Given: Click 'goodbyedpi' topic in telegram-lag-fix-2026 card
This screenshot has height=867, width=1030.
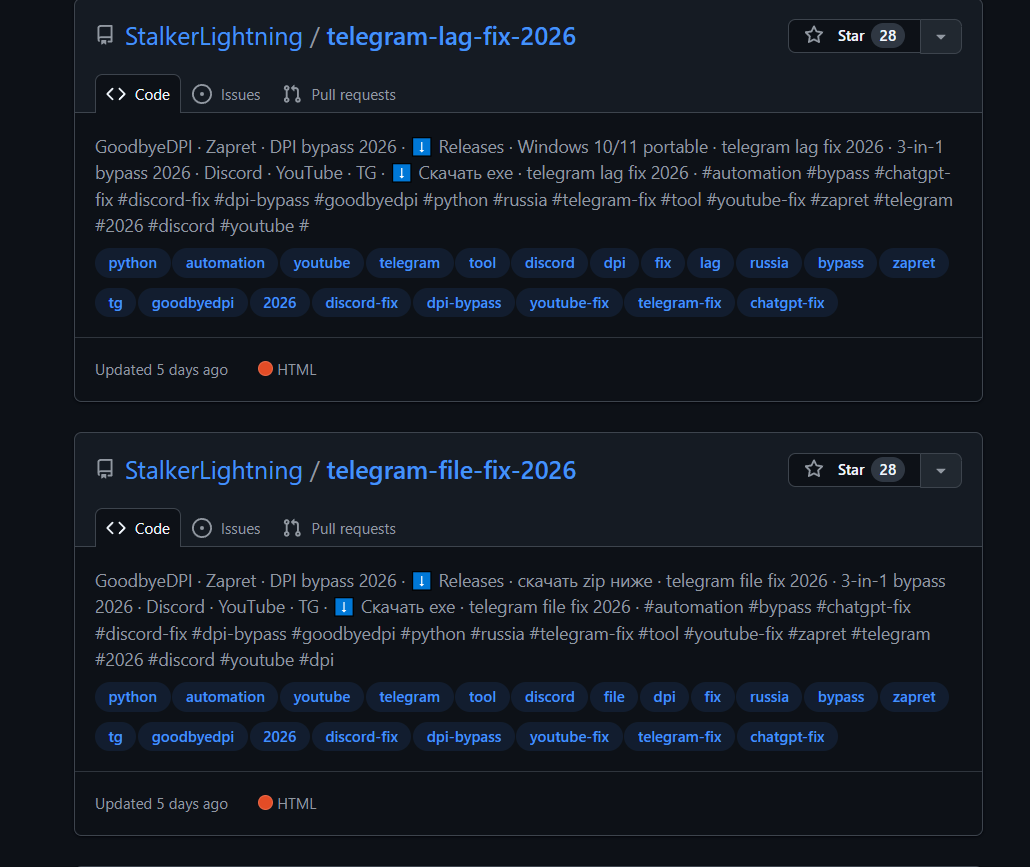Looking at the screenshot, I should [193, 303].
